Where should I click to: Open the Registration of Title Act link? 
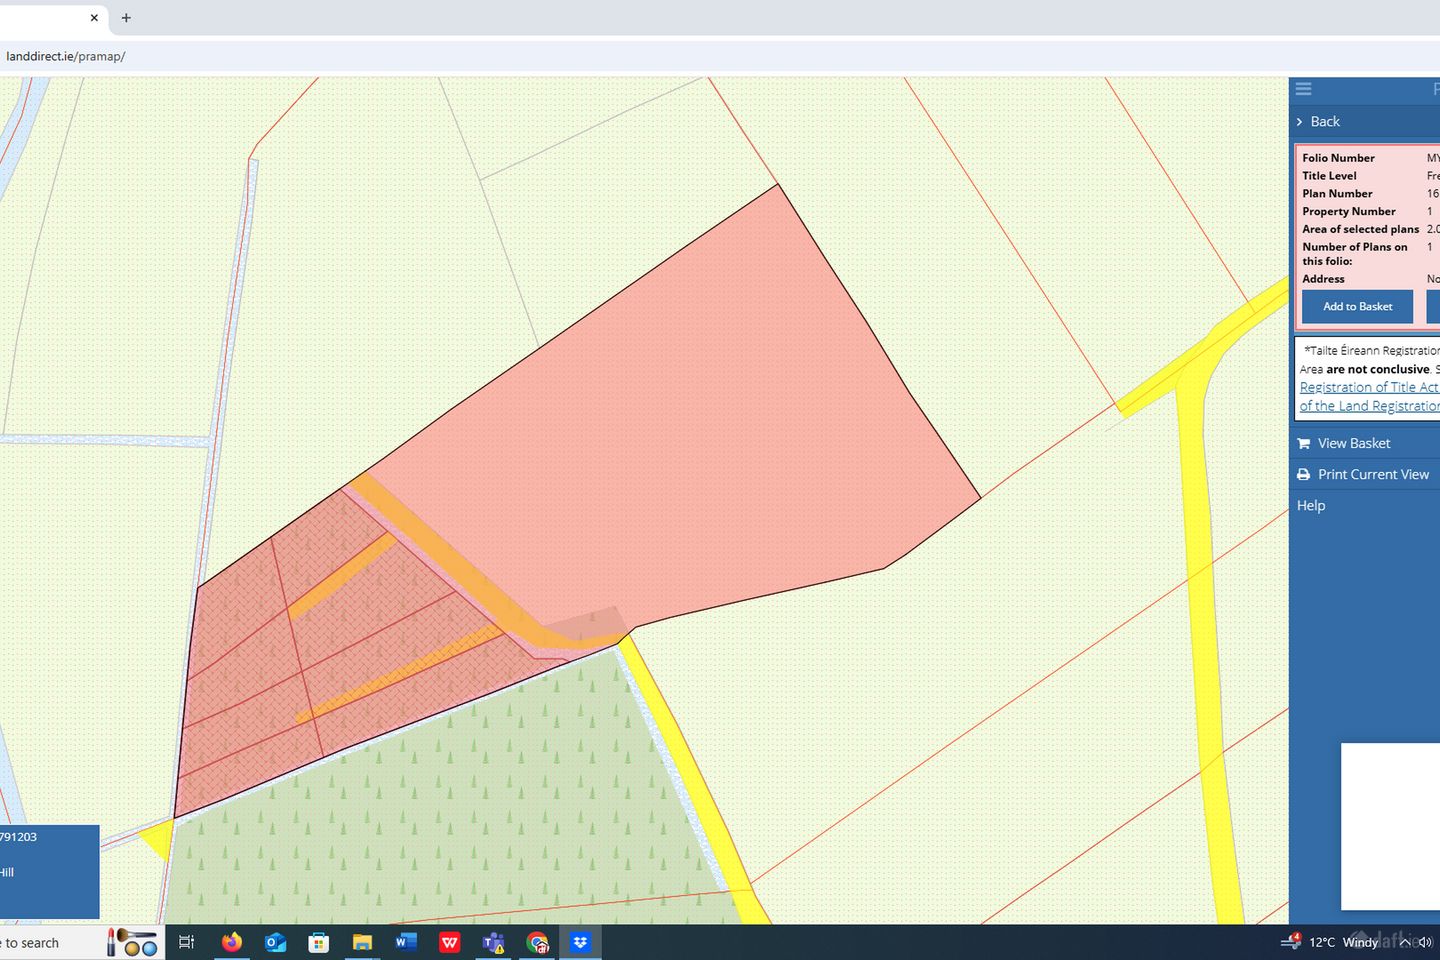click(x=1368, y=387)
